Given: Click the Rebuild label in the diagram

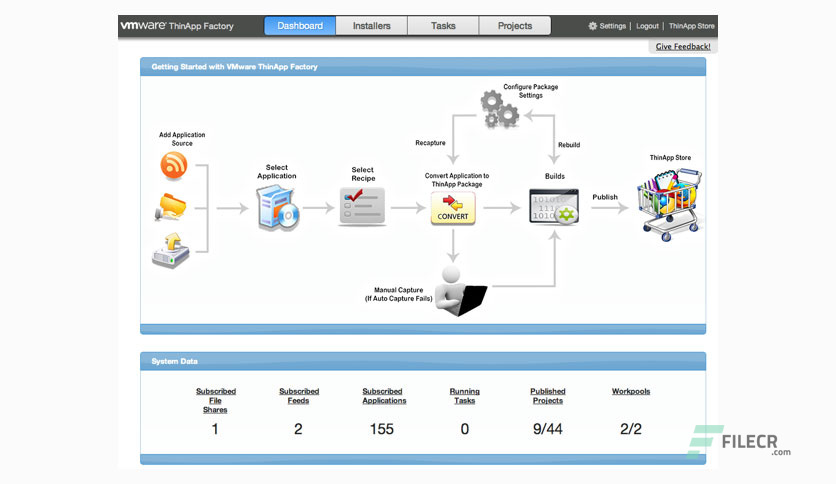Looking at the screenshot, I should pos(569,145).
